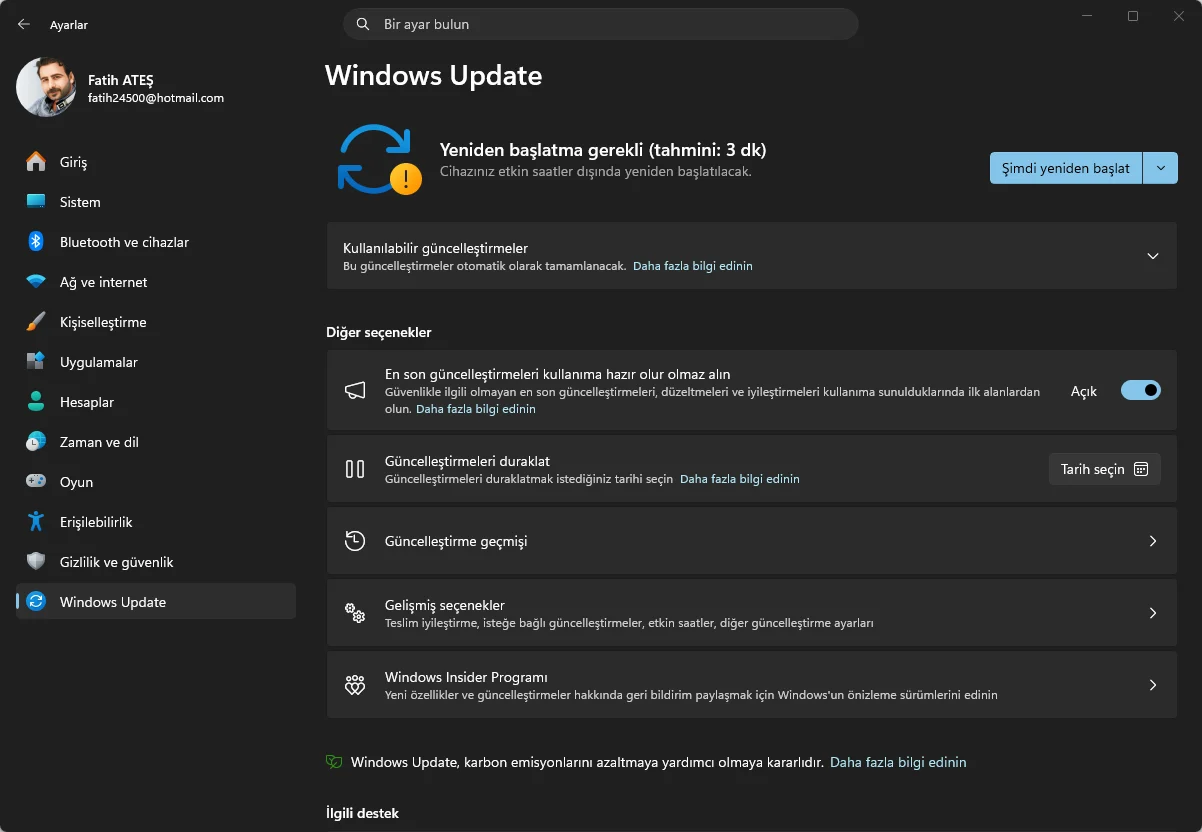Click the Giriş home icon
This screenshot has height=832, width=1202.
click(x=36, y=162)
